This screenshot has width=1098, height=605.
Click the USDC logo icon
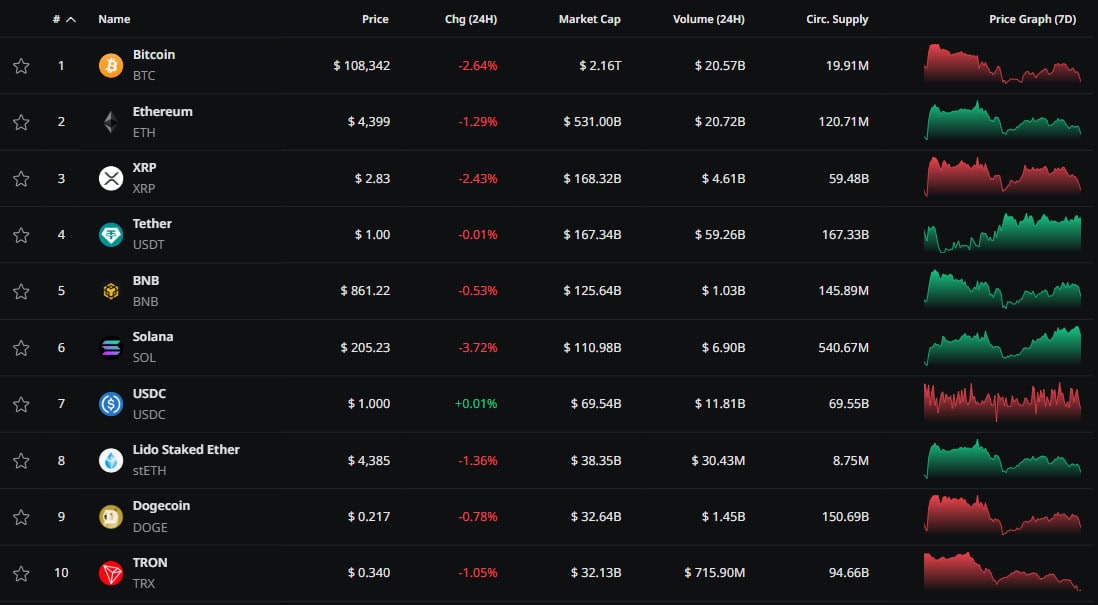110,404
